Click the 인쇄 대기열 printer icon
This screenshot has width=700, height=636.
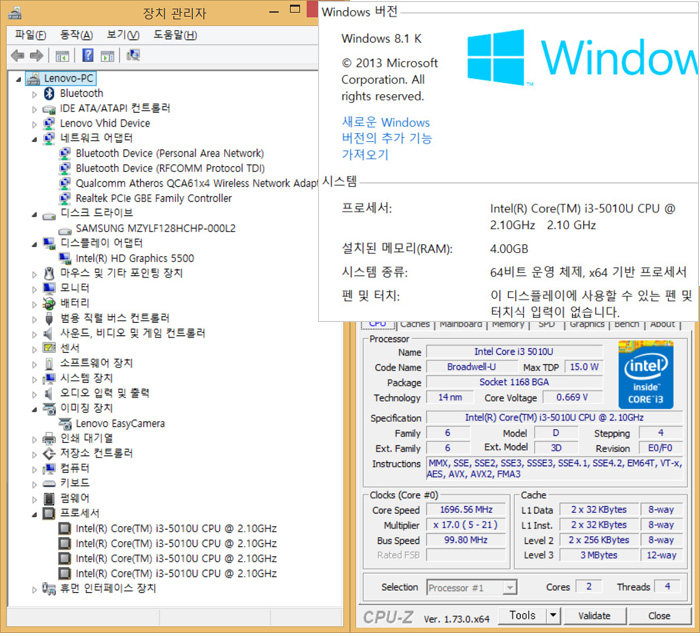[49, 438]
